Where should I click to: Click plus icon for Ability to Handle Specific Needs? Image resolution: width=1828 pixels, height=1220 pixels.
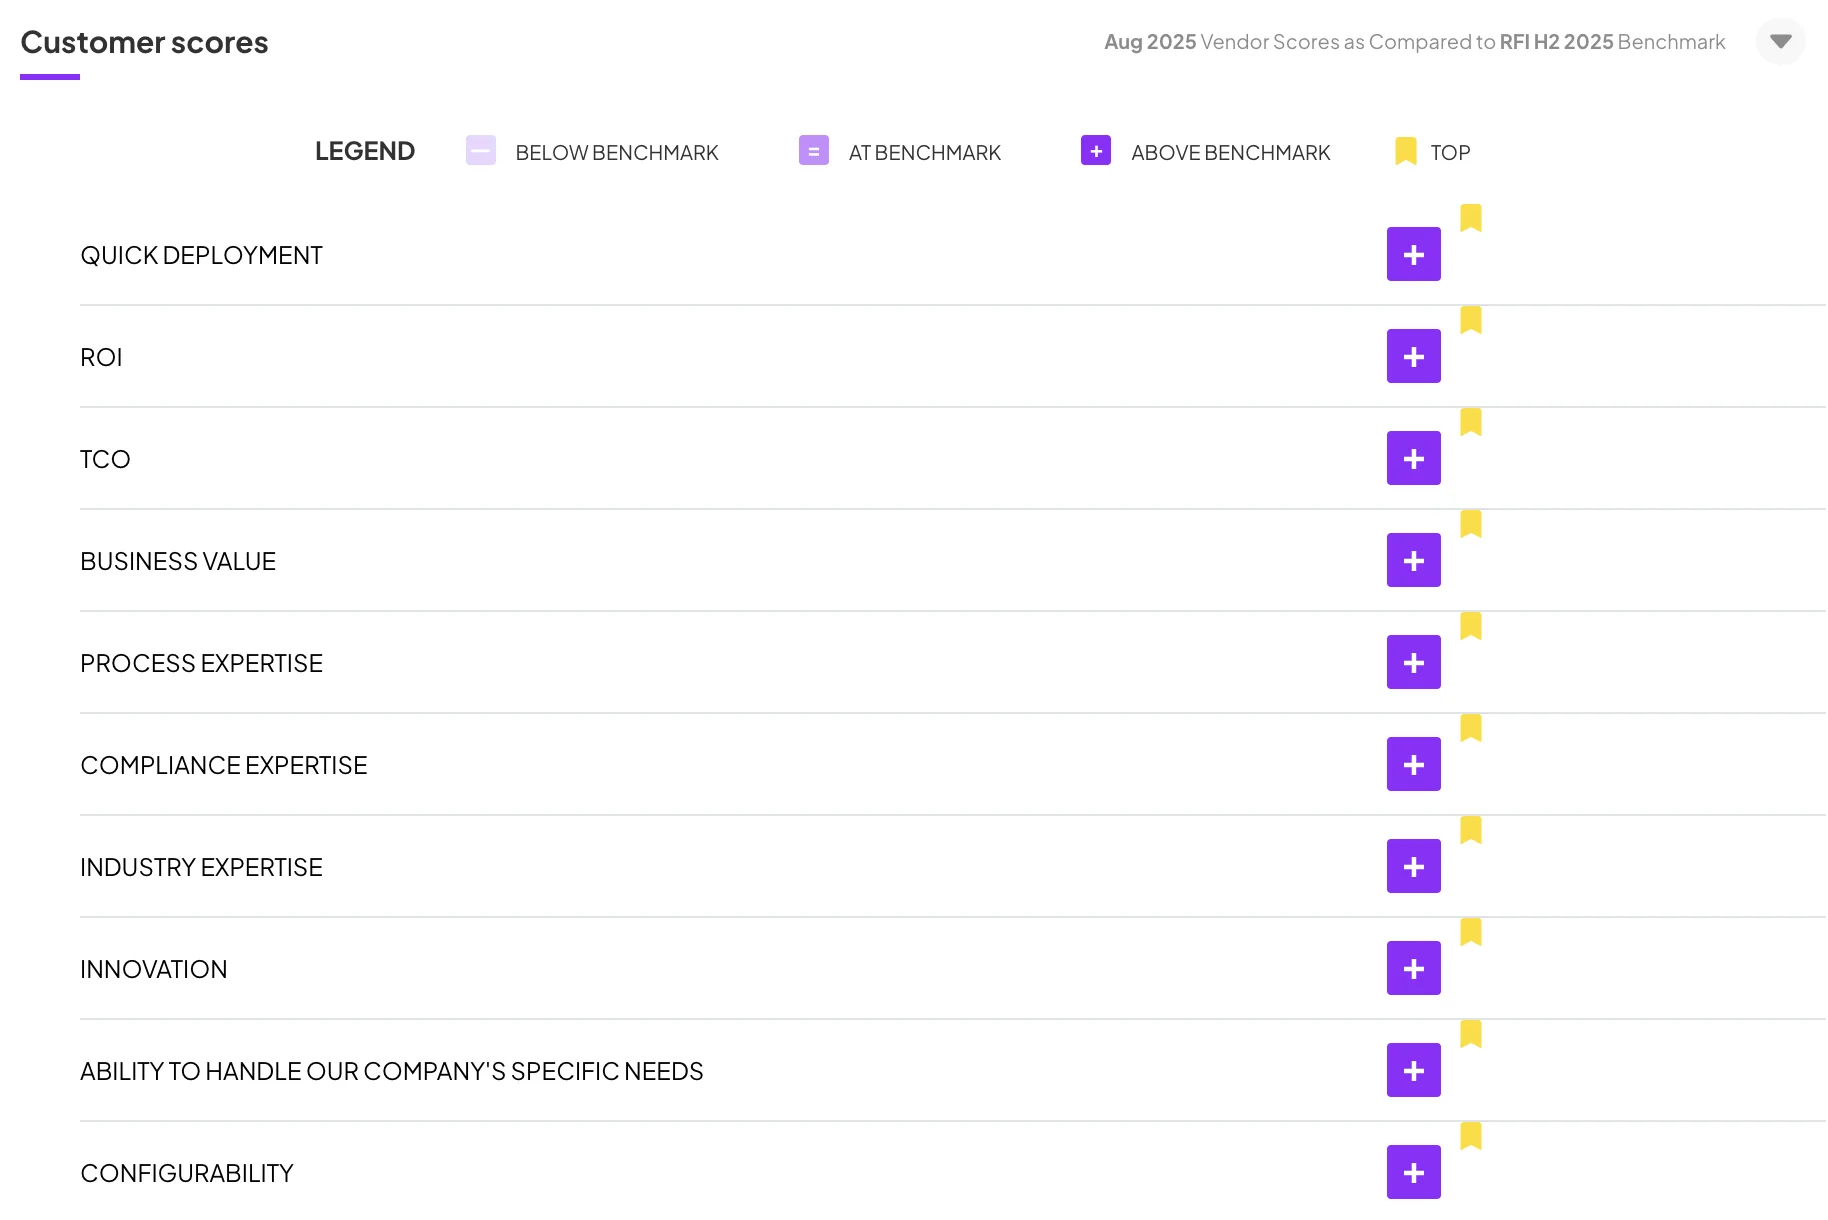[x=1413, y=1070]
